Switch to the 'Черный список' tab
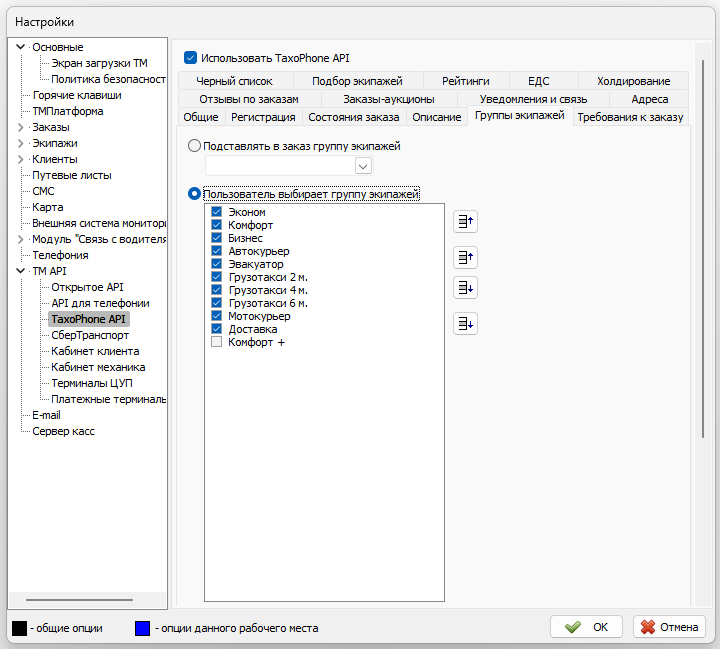This screenshot has height=649, width=720. pyautogui.click(x=235, y=81)
